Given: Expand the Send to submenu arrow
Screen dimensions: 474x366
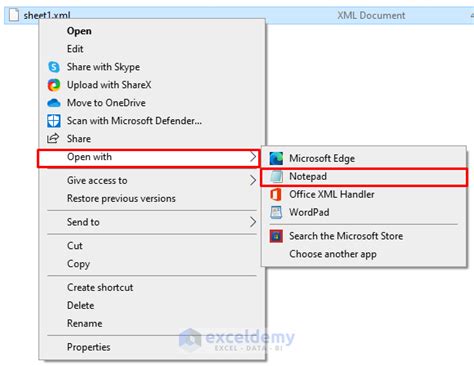Looking at the screenshot, I should pyautogui.click(x=253, y=222).
